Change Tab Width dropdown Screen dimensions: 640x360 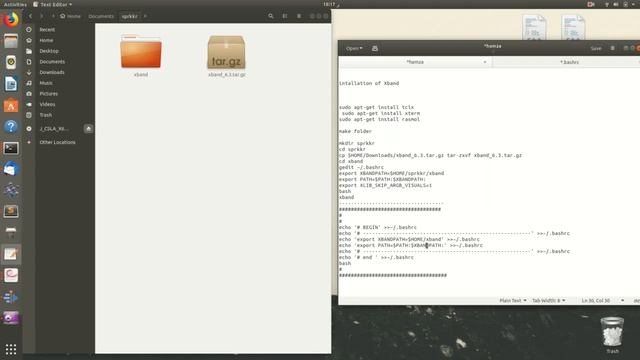point(549,300)
